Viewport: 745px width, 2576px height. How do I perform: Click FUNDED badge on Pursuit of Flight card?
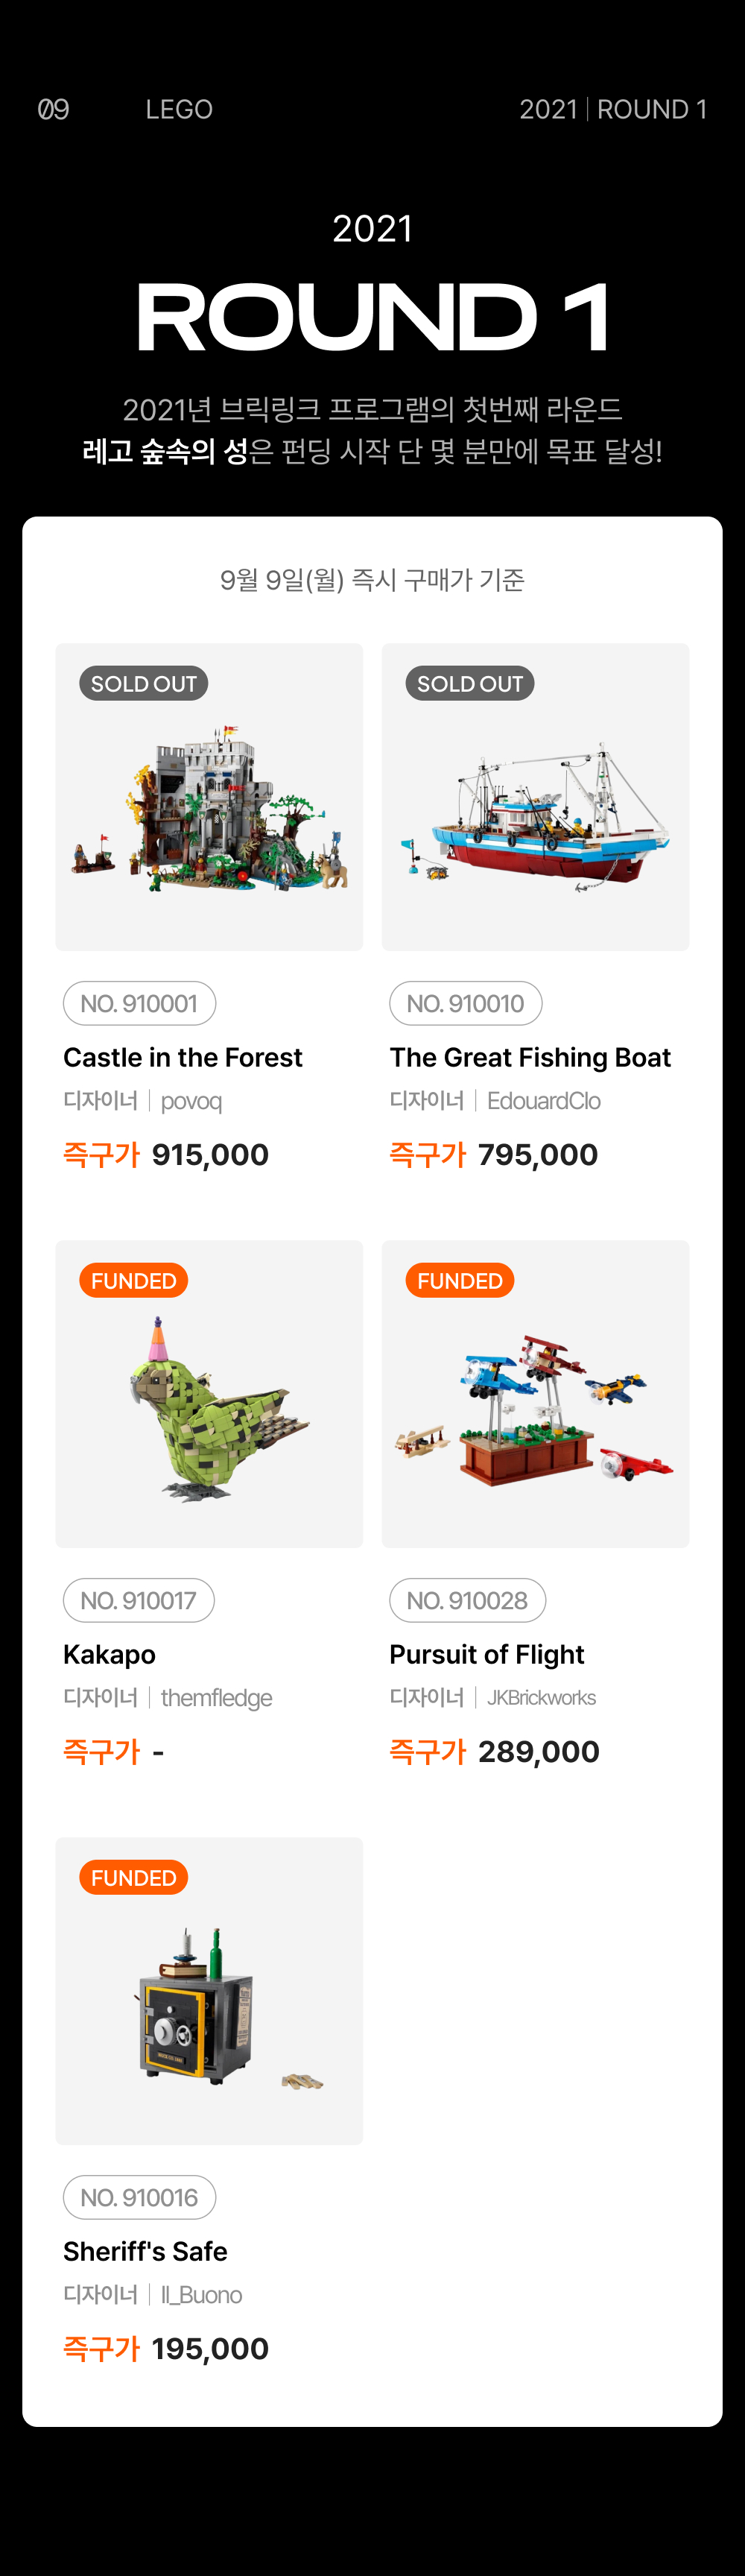(459, 1281)
